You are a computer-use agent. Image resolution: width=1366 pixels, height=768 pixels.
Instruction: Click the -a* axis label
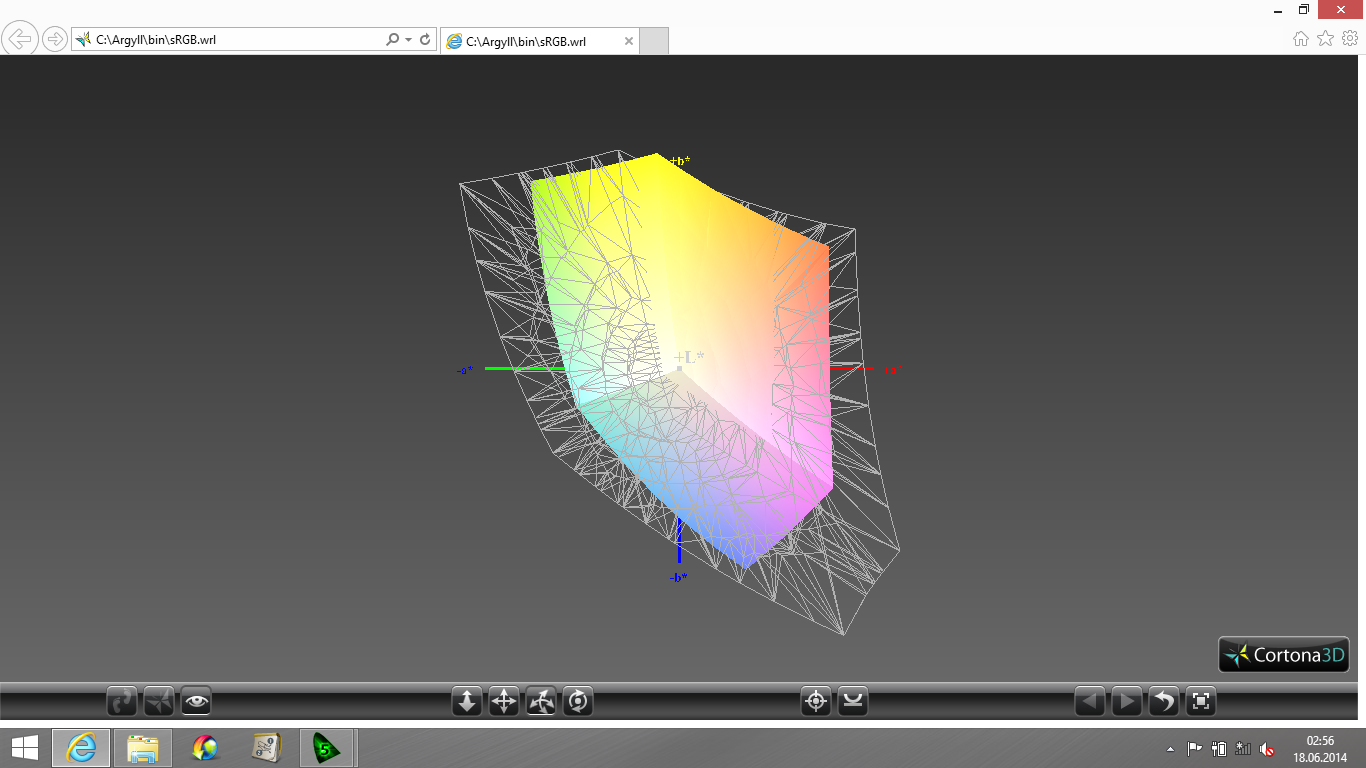(x=465, y=370)
